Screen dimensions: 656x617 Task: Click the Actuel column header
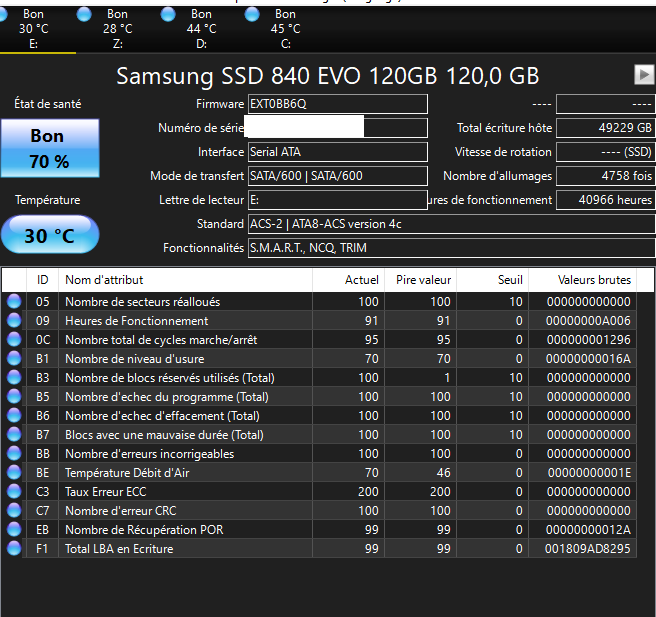click(x=348, y=279)
